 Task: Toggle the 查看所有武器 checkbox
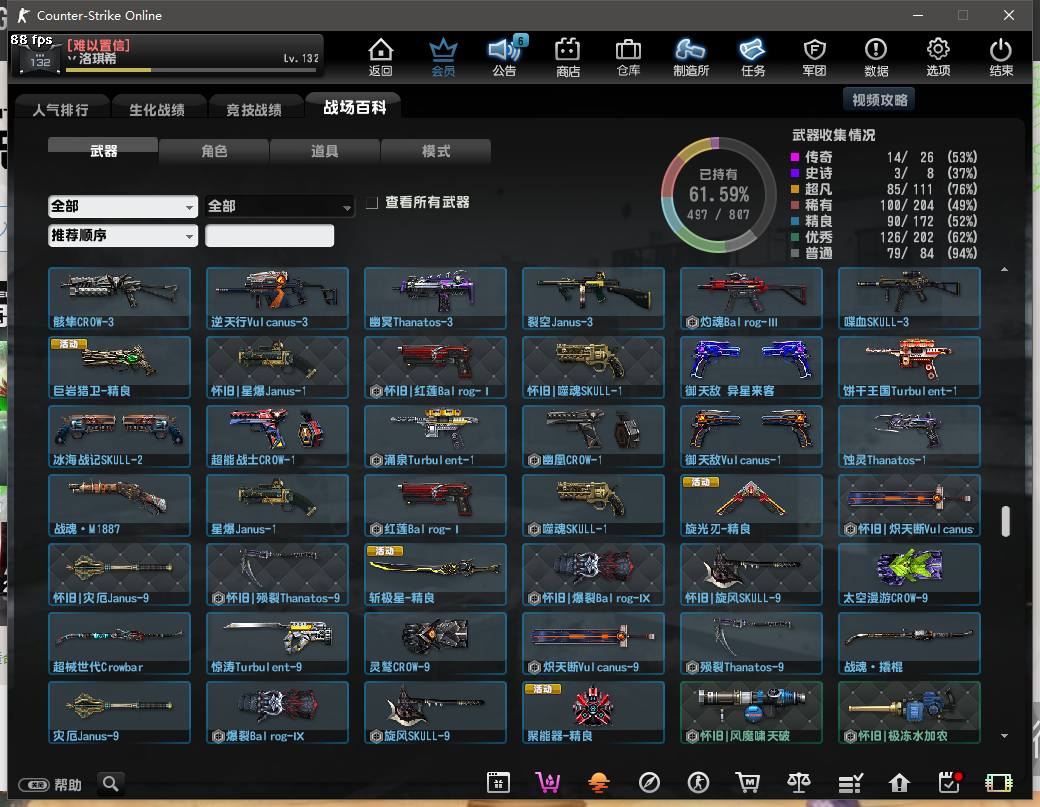[x=373, y=202]
